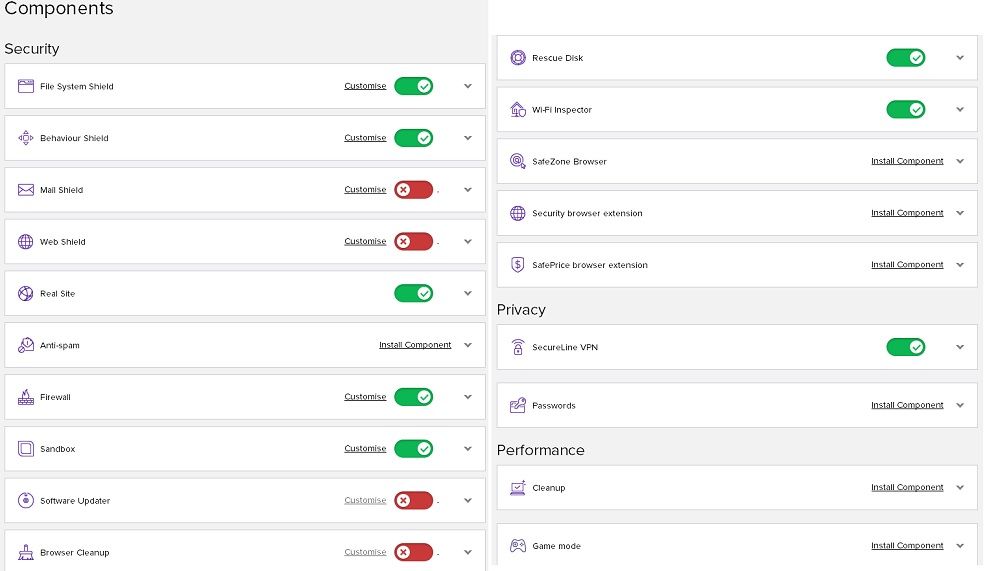Screen dimensions: 1000x571
Task: Expand the Firewall row chevron
Action: (468, 397)
